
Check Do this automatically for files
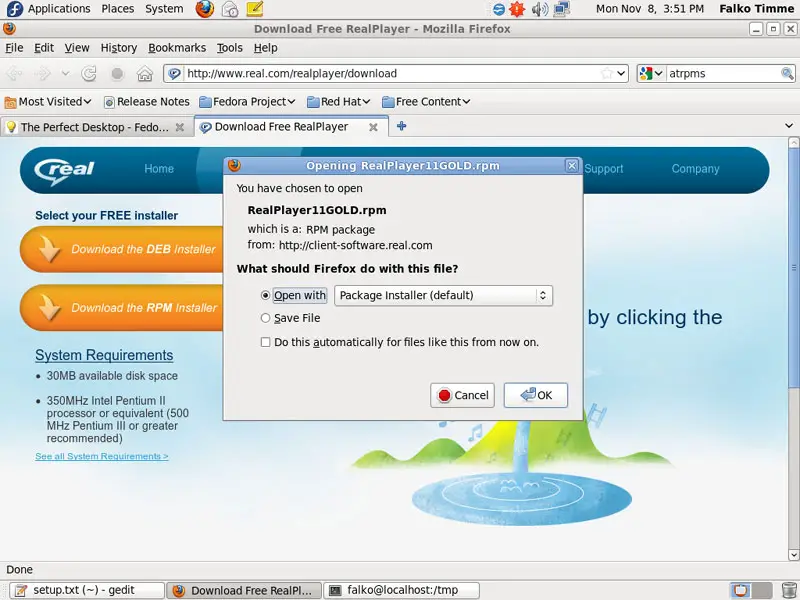coord(265,342)
